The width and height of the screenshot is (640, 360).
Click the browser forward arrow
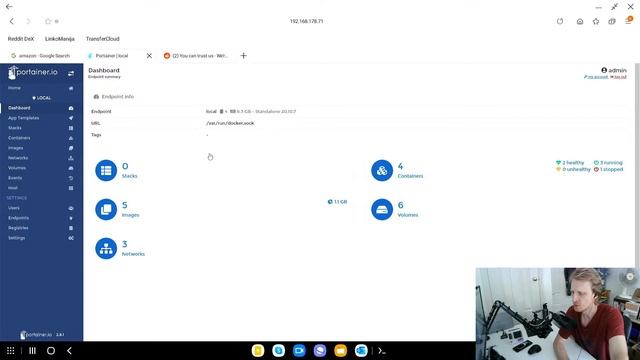pyautogui.click(x=28, y=21)
